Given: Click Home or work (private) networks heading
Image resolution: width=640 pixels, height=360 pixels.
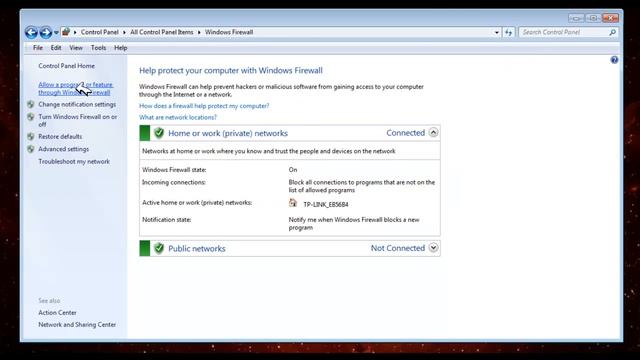Looking at the screenshot, I should click(228, 133).
